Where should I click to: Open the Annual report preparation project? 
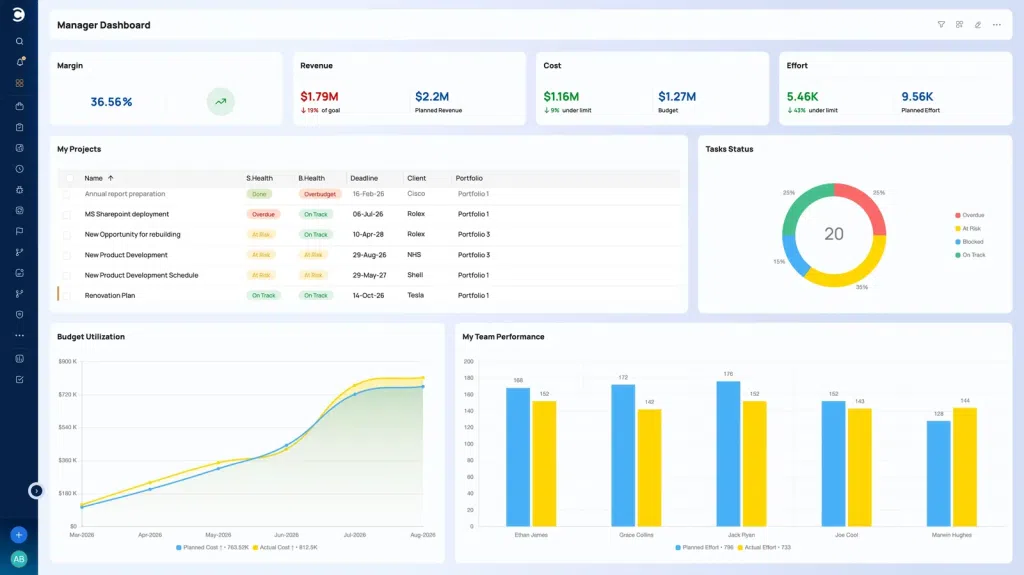[x=125, y=194]
